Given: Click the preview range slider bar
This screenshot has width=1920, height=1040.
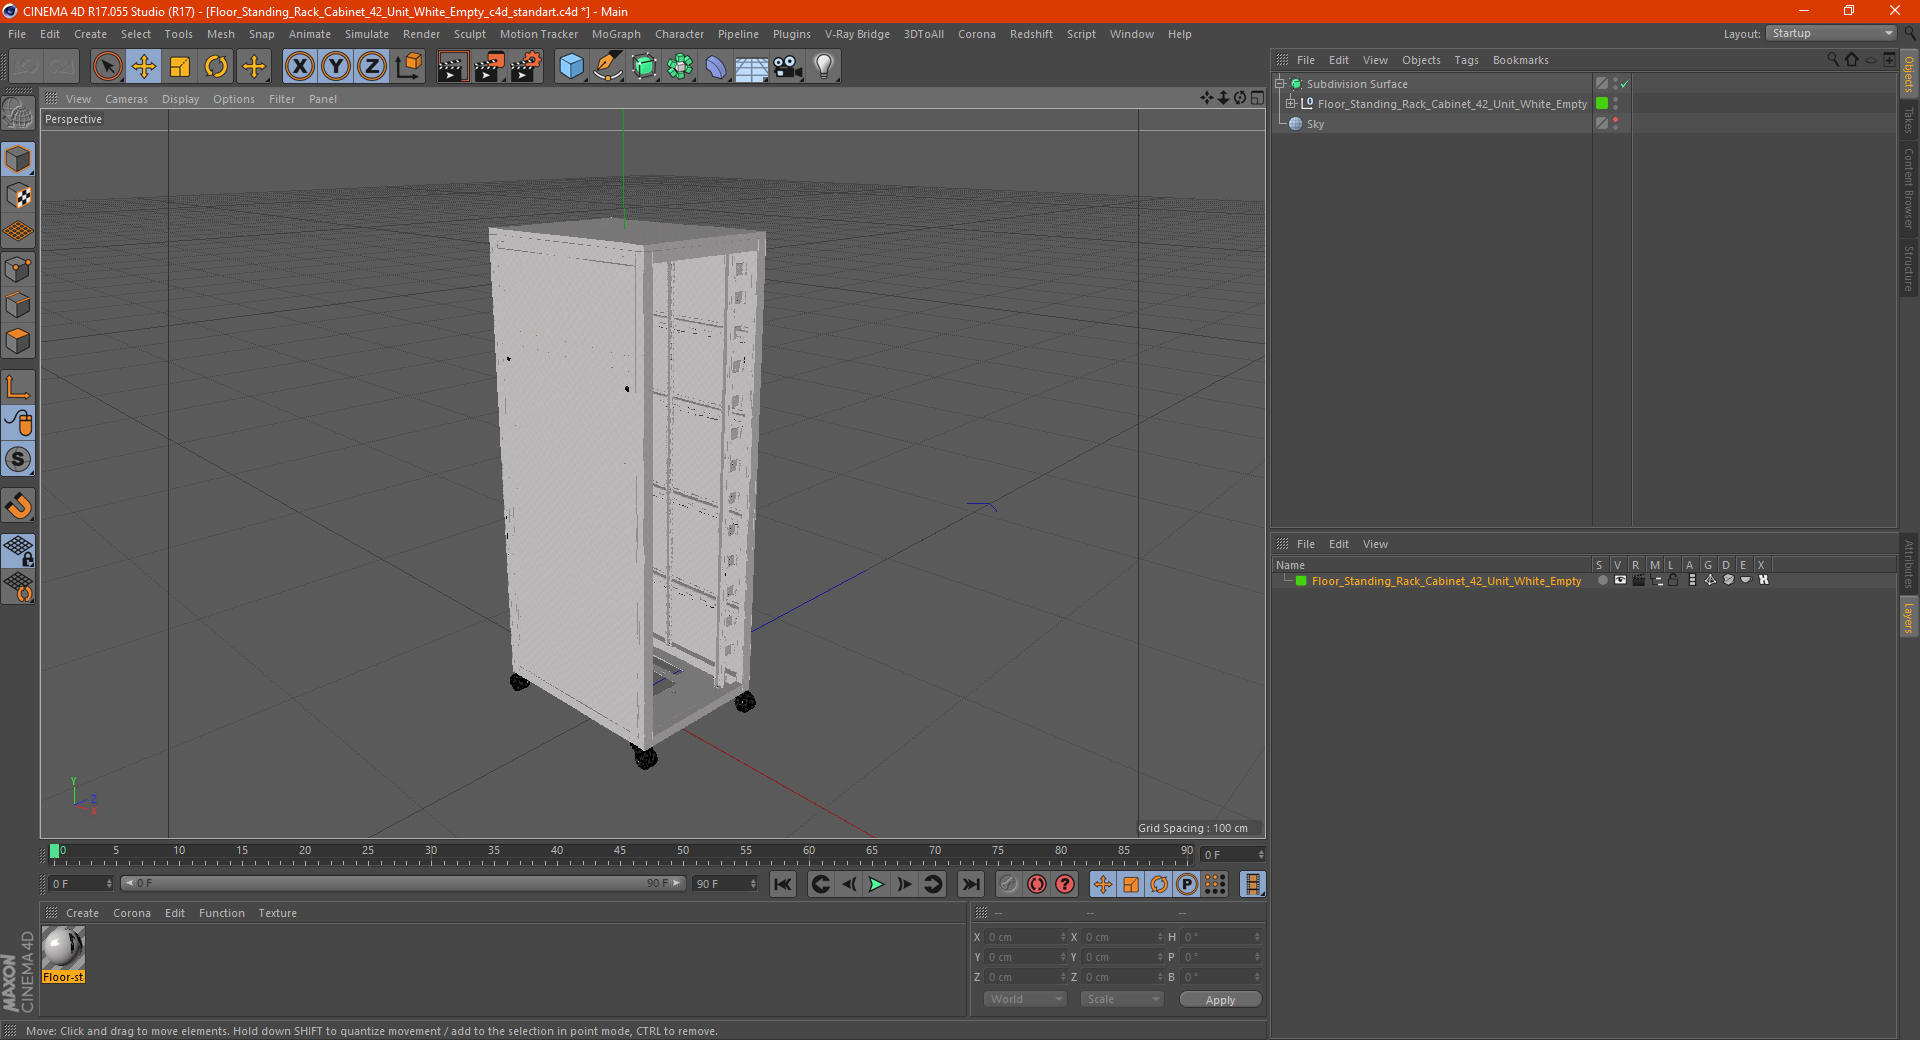Looking at the screenshot, I should pyautogui.click(x=402, y=884).
